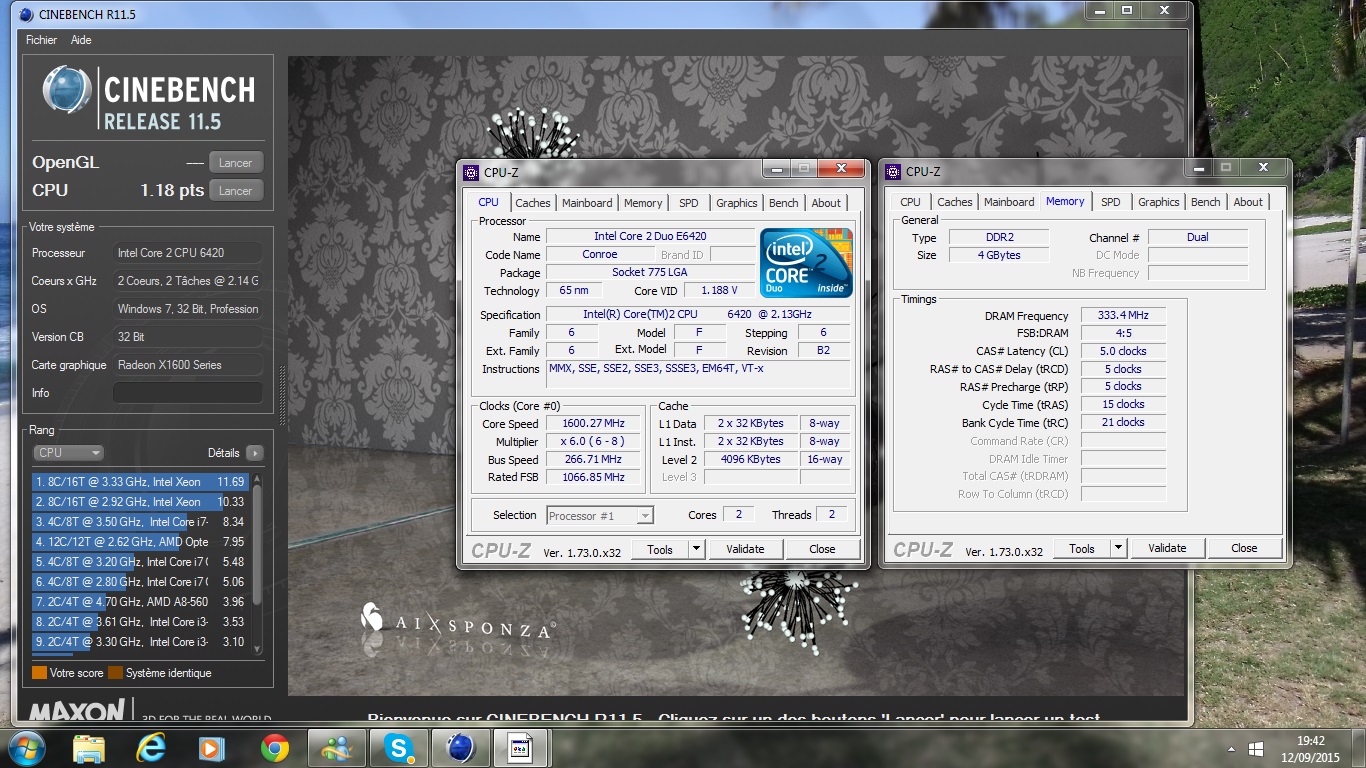This screenshot has height=768, width=1366.
Task: Click the CAS# Latency value 5.0 clocks
Action: pos(1123,352)
